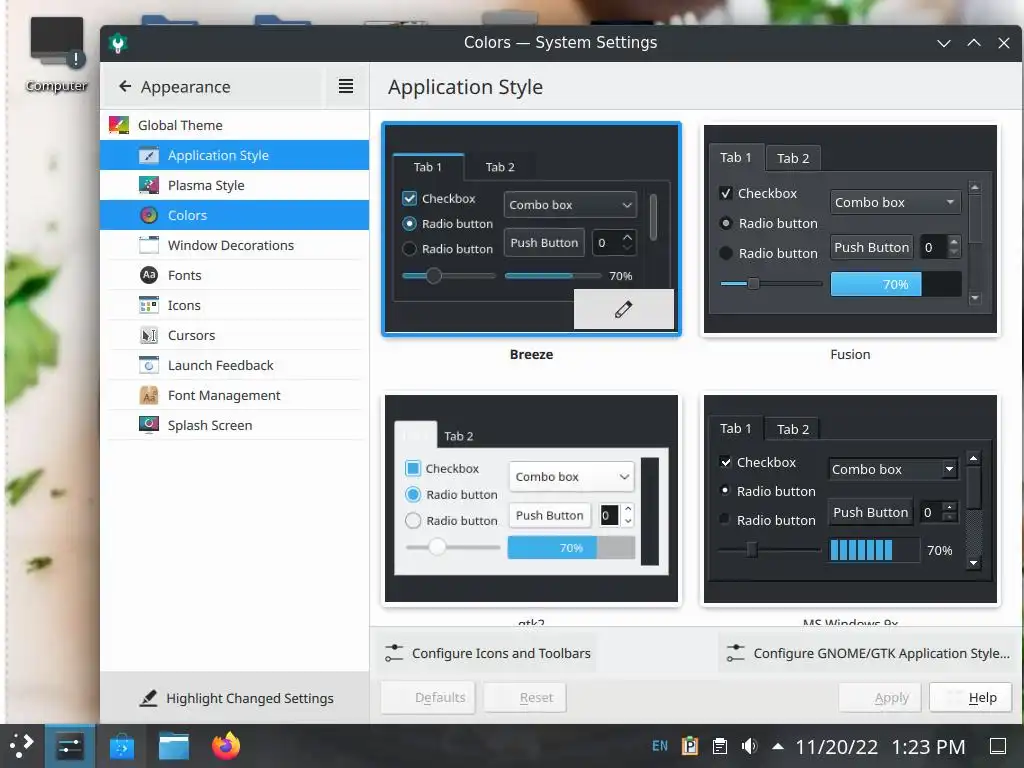Click the pencil edit icon on Breeze
Screen dimensions: 1024x768
pos(624,309)
